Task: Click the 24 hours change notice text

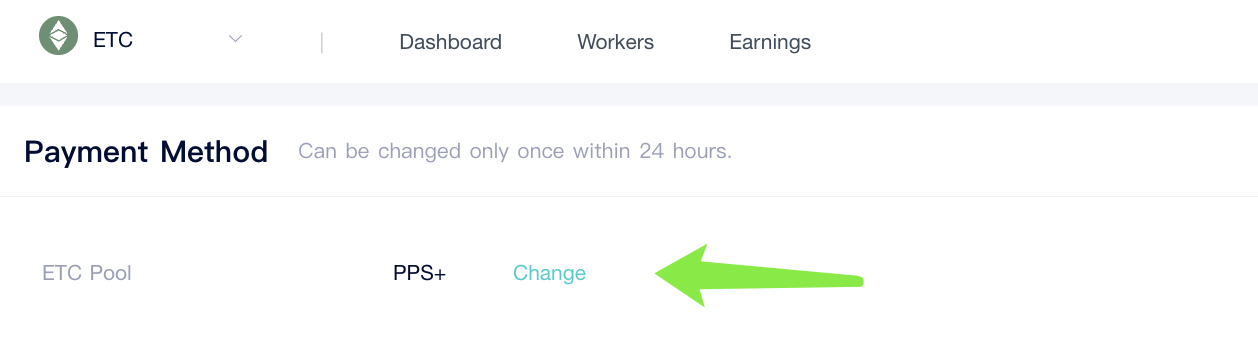Action: [515, 152]
